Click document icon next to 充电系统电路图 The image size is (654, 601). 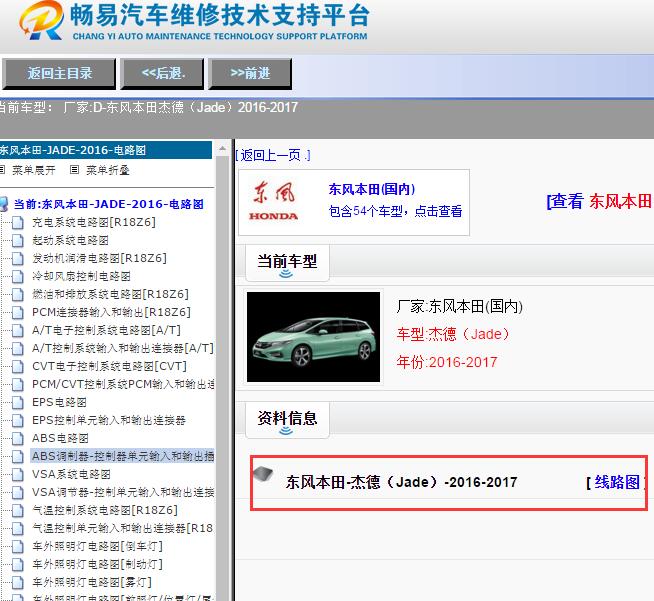pos(18,223)
